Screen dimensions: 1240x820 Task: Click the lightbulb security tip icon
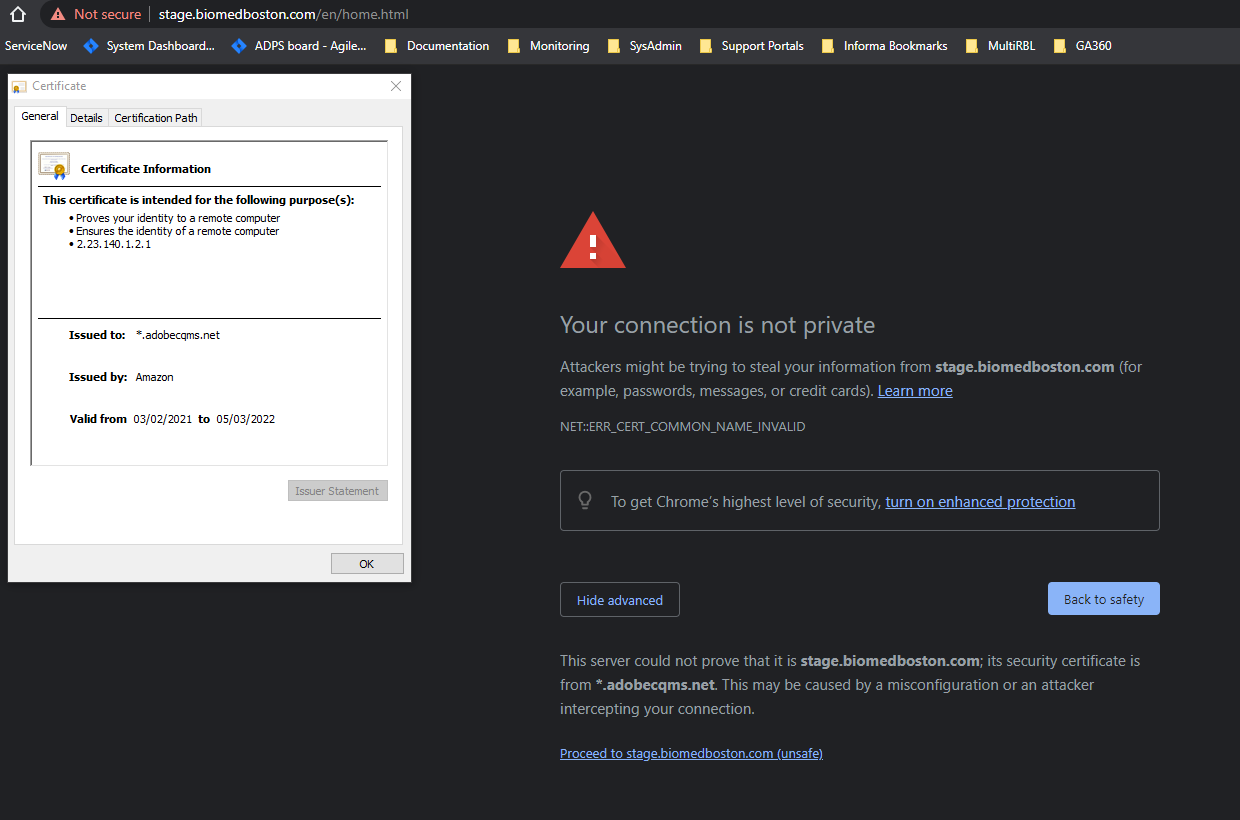586,501
